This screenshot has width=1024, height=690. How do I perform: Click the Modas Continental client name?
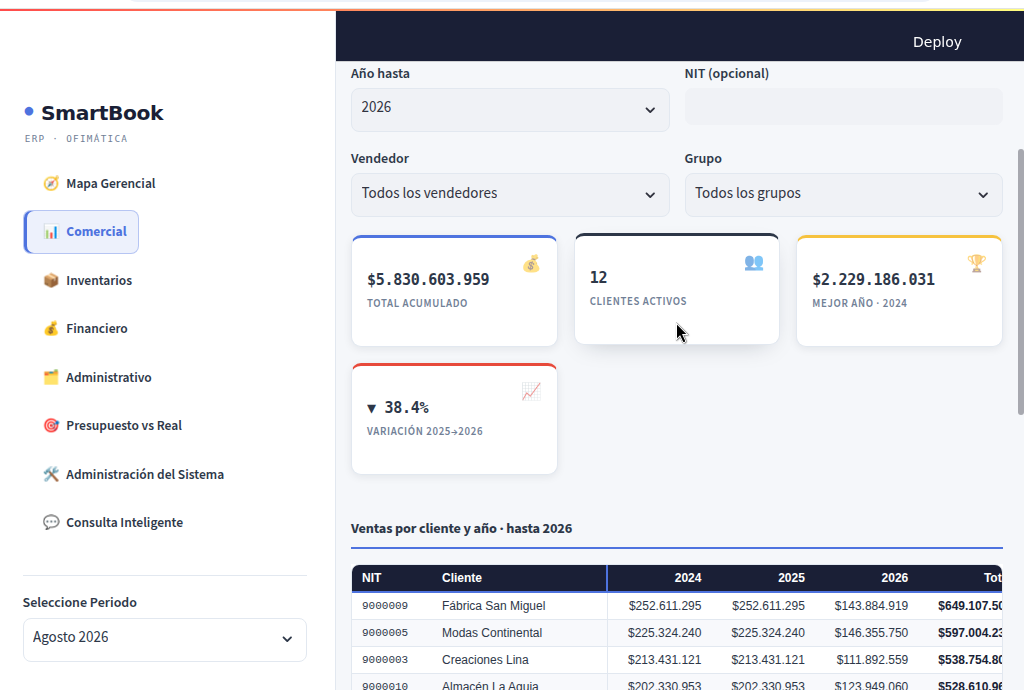492,633
